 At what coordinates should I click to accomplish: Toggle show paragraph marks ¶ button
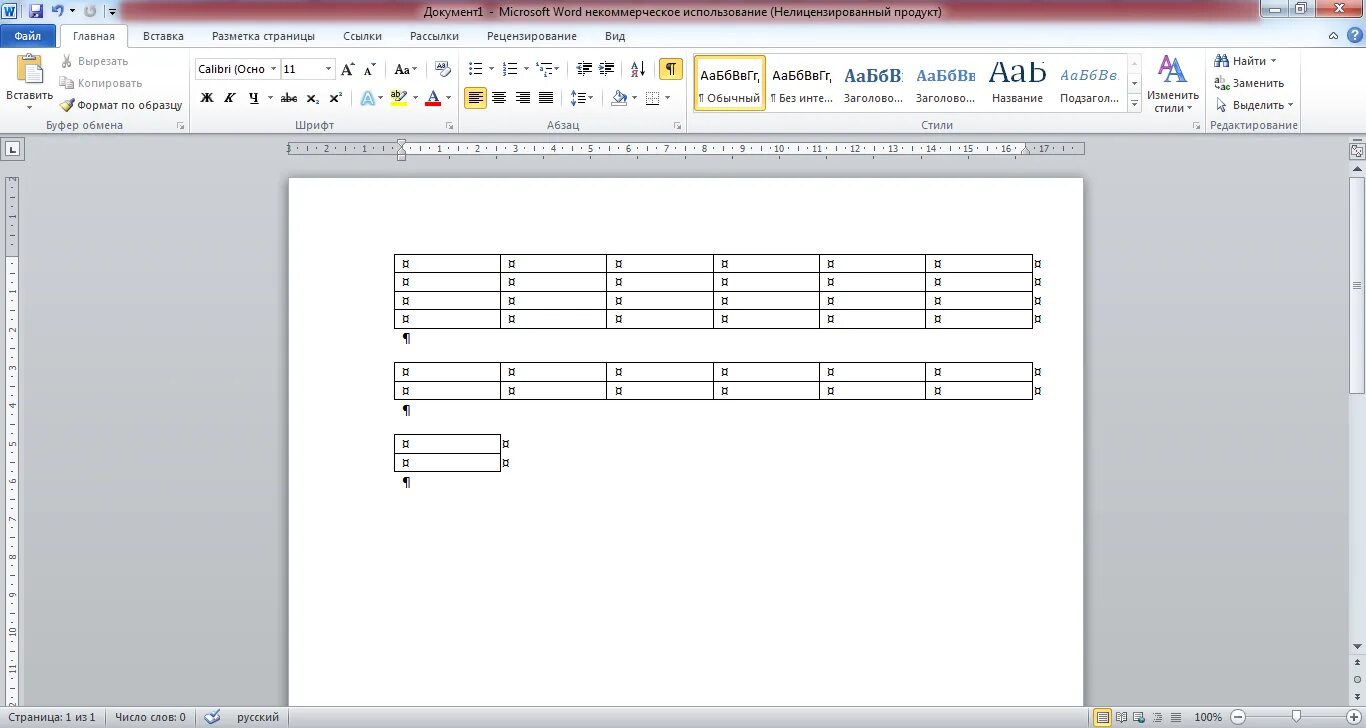point(670,69)
